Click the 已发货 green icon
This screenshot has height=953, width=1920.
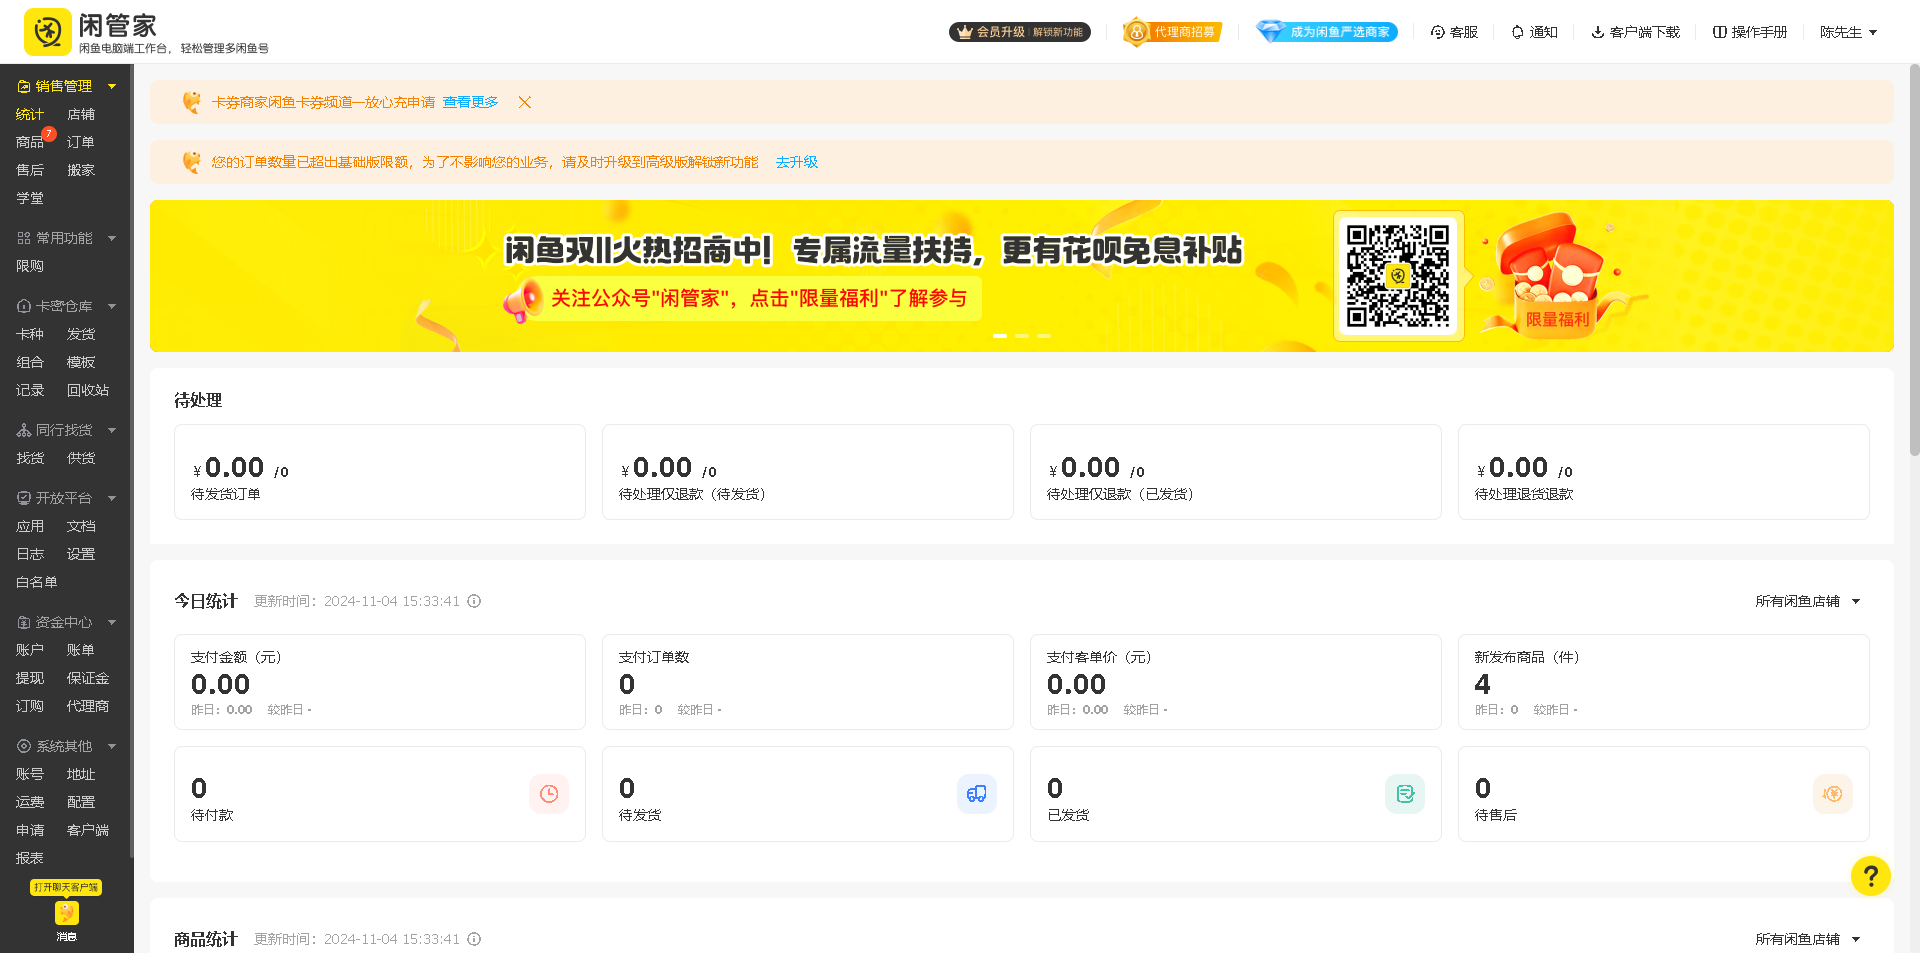[1405, 794]
